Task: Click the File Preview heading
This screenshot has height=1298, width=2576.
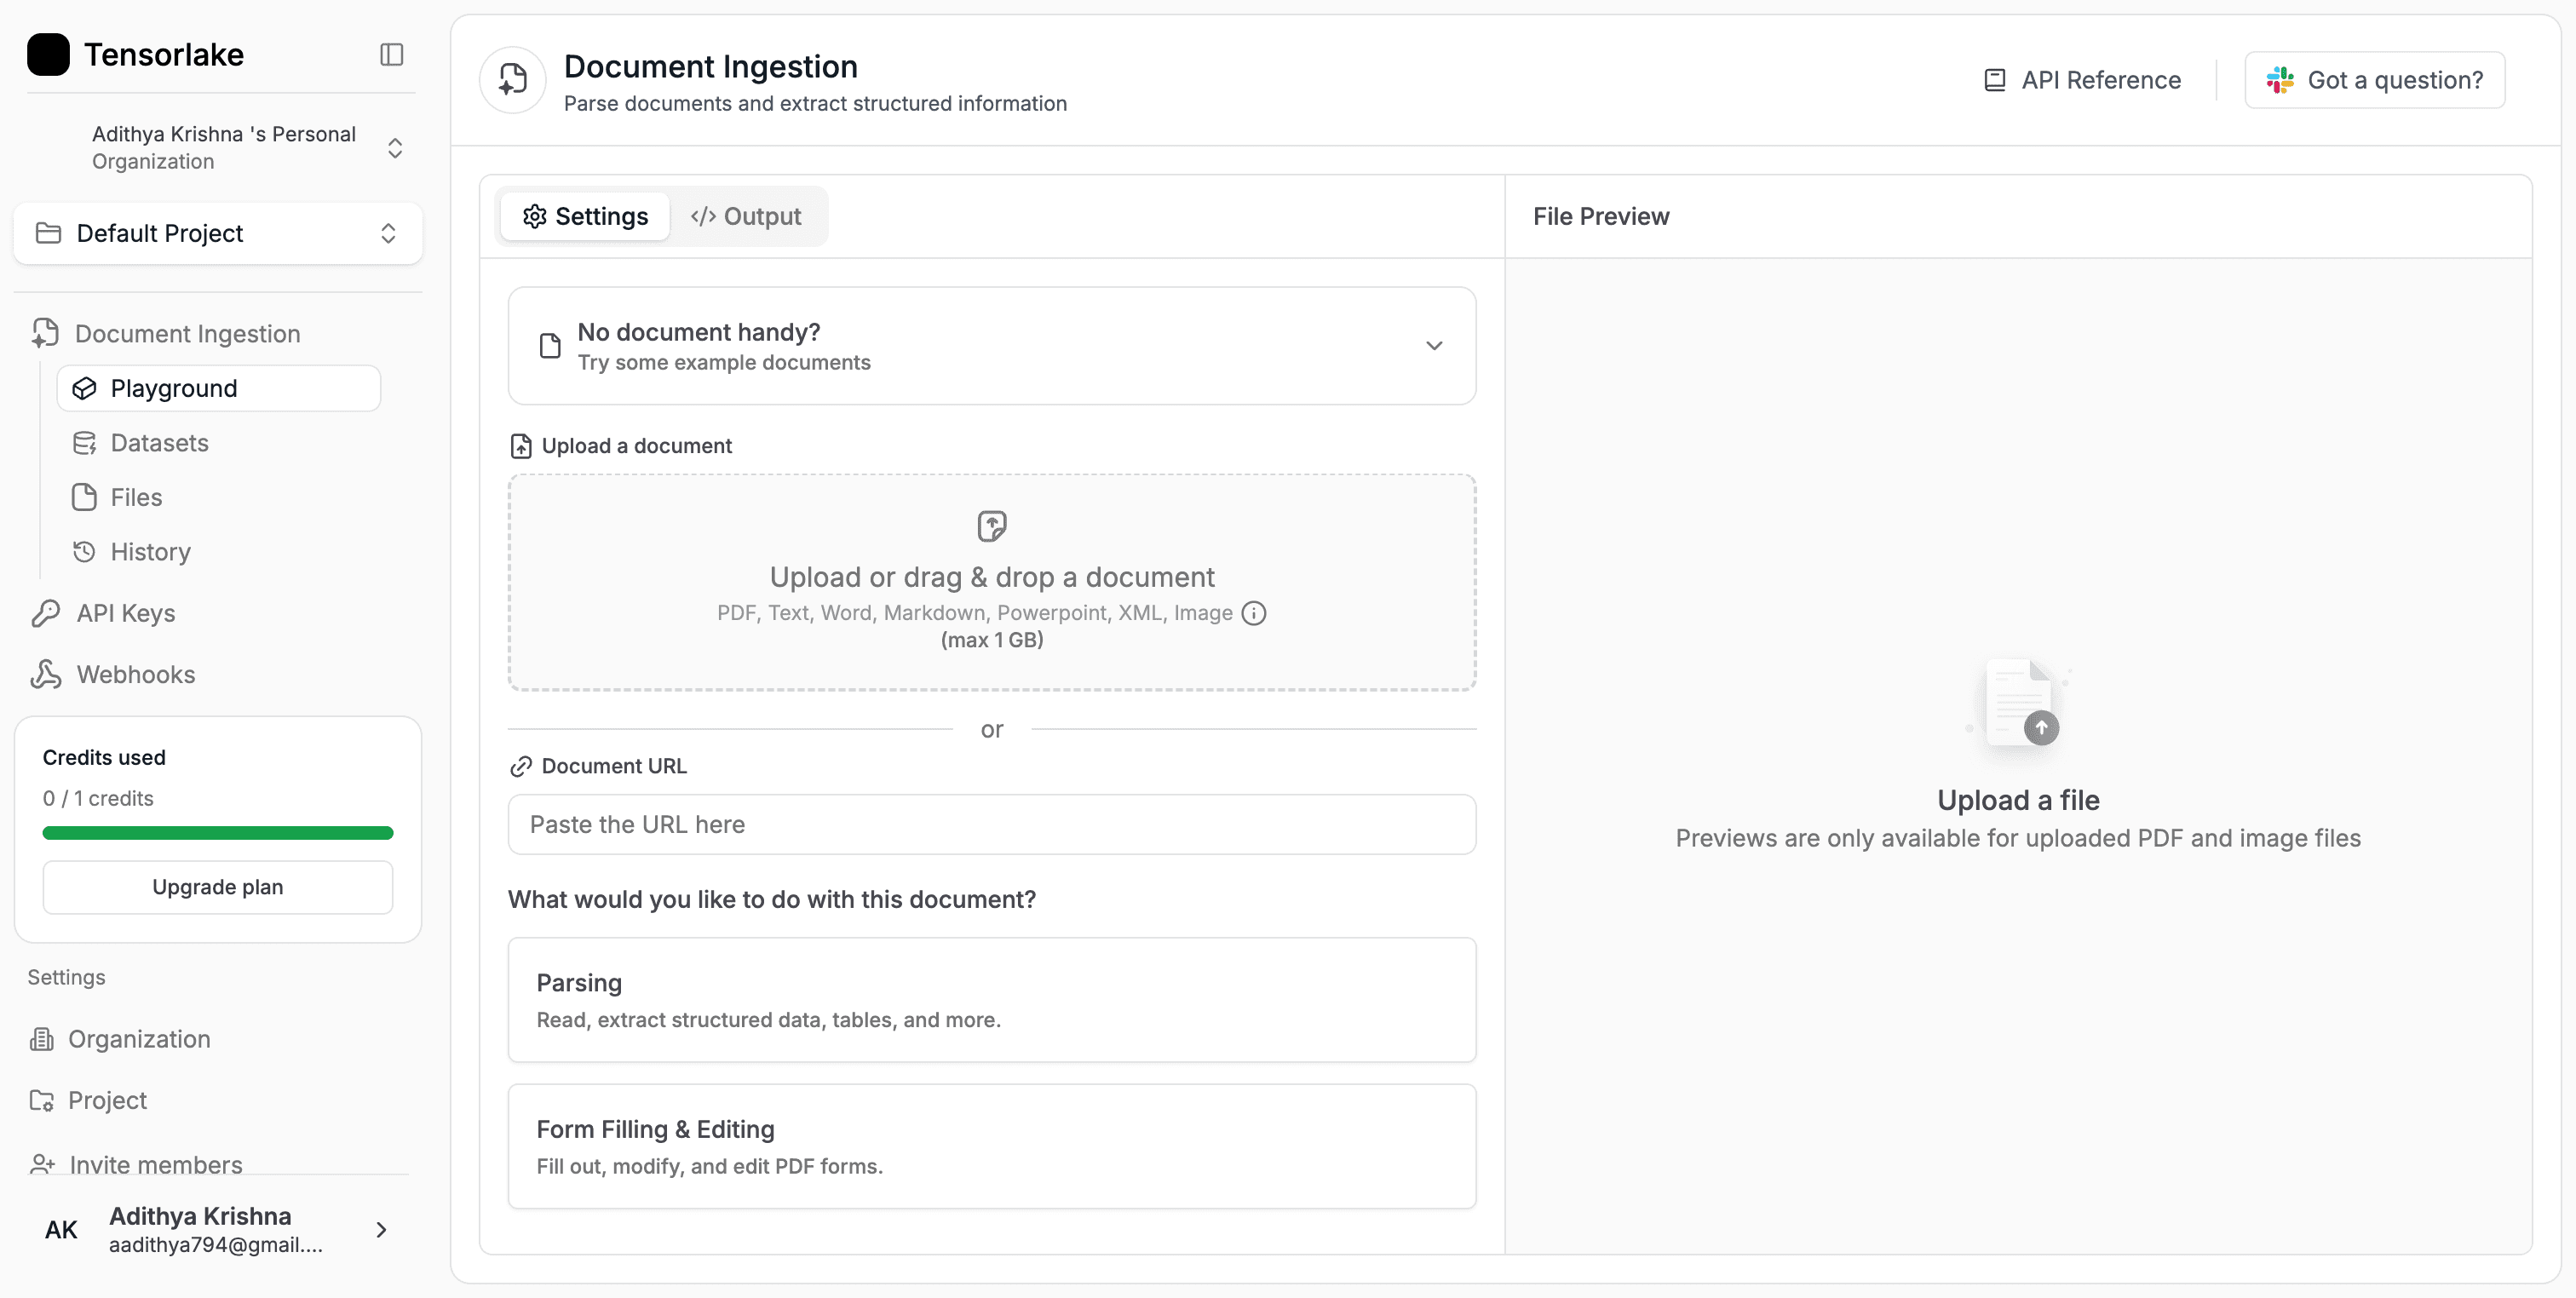Action: click(x=1601, y=216)
